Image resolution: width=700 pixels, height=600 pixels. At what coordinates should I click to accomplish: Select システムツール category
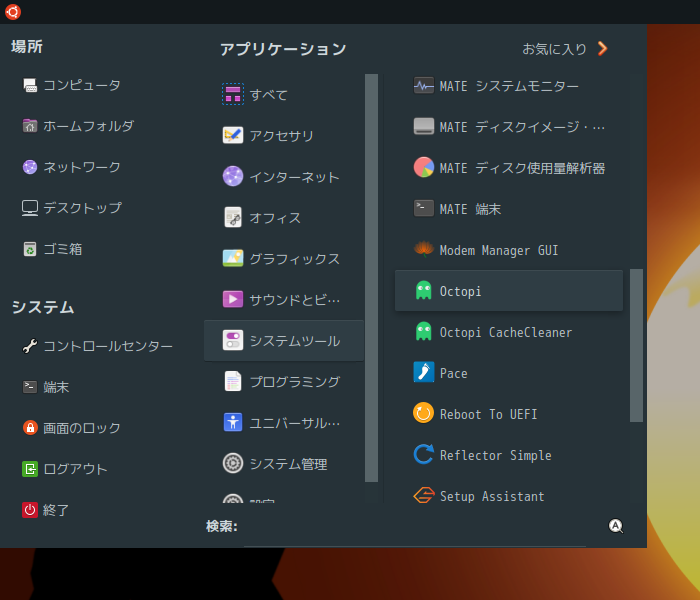click(x=283, y=341)
